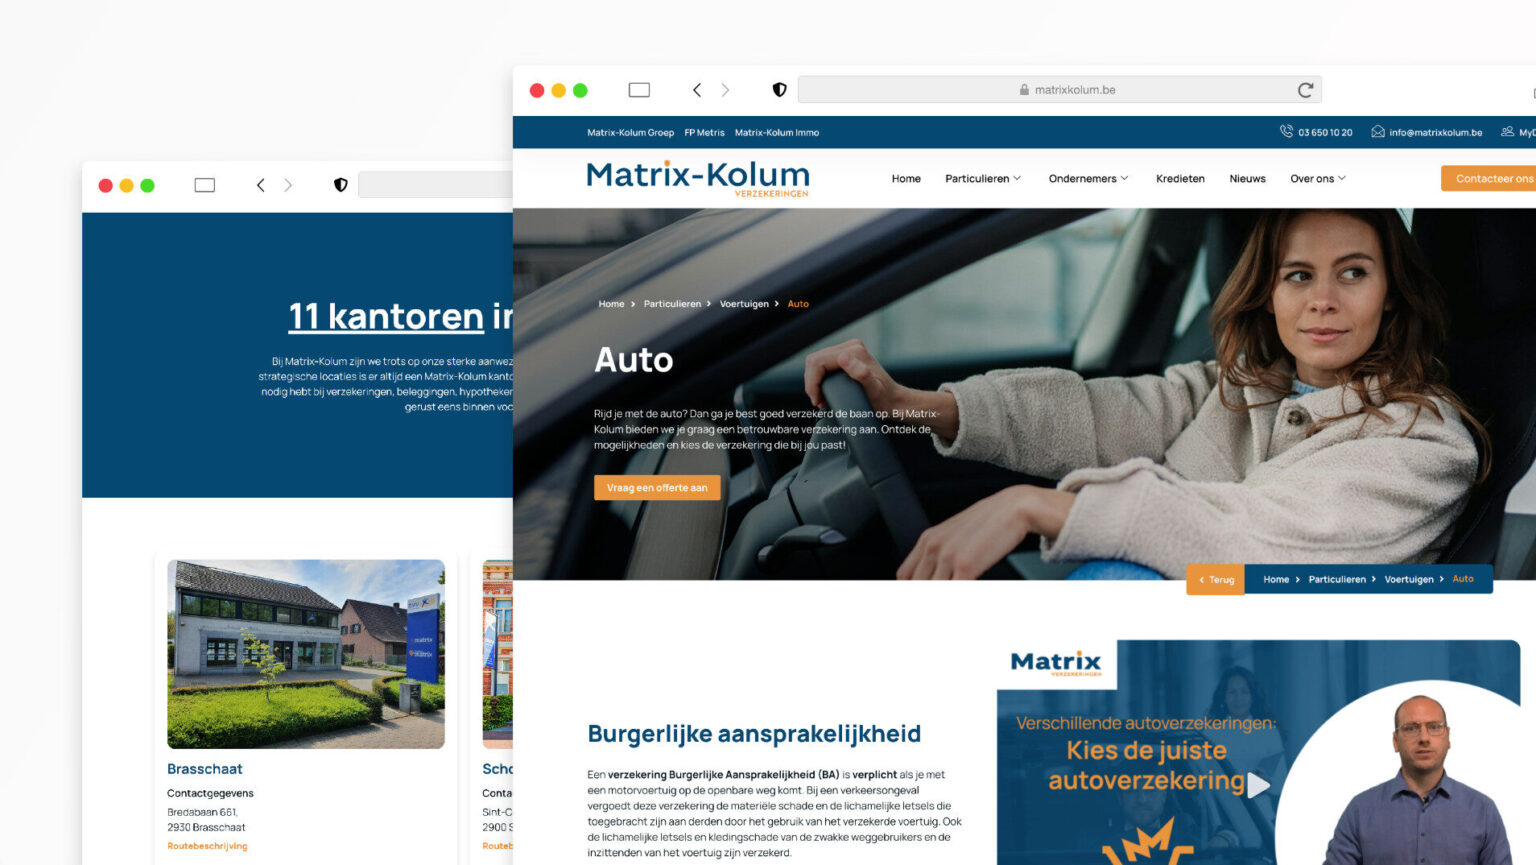
Task: Open the Nieuws menu item
Action: tap(1247, 179)
